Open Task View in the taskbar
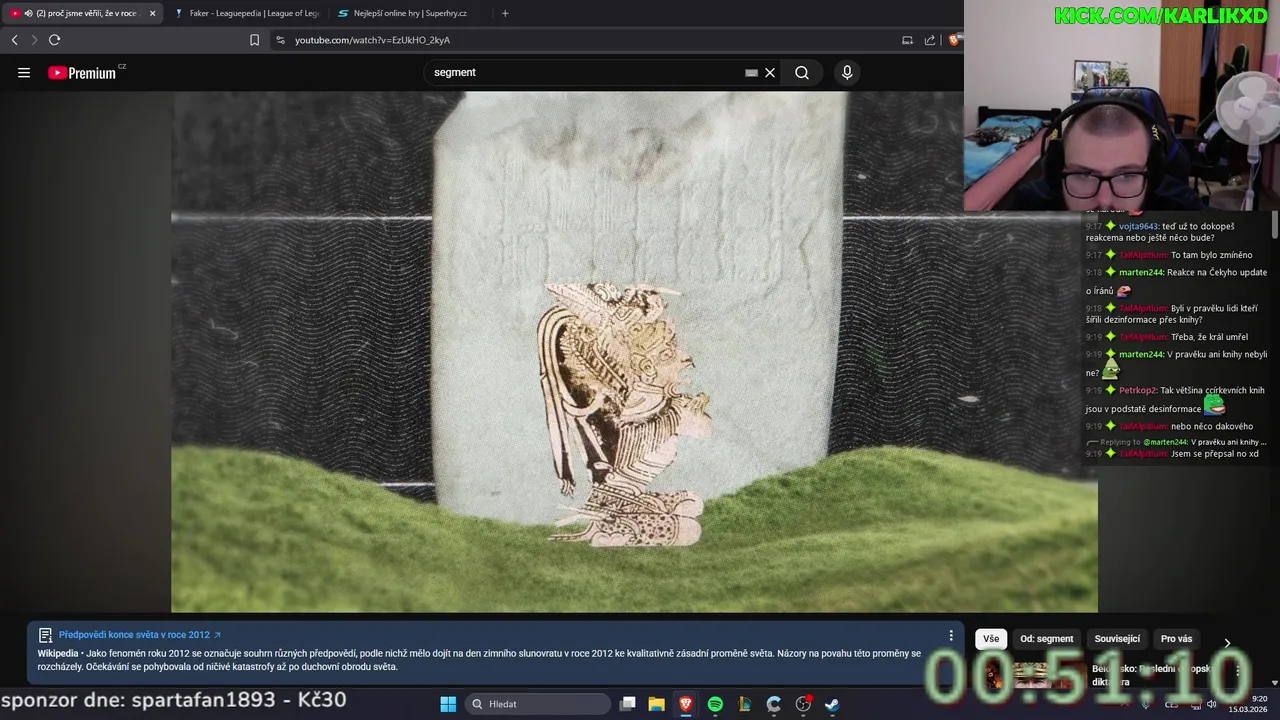Image resolution: width=1280 pixels, height=720 pixels. coord(627,704)
